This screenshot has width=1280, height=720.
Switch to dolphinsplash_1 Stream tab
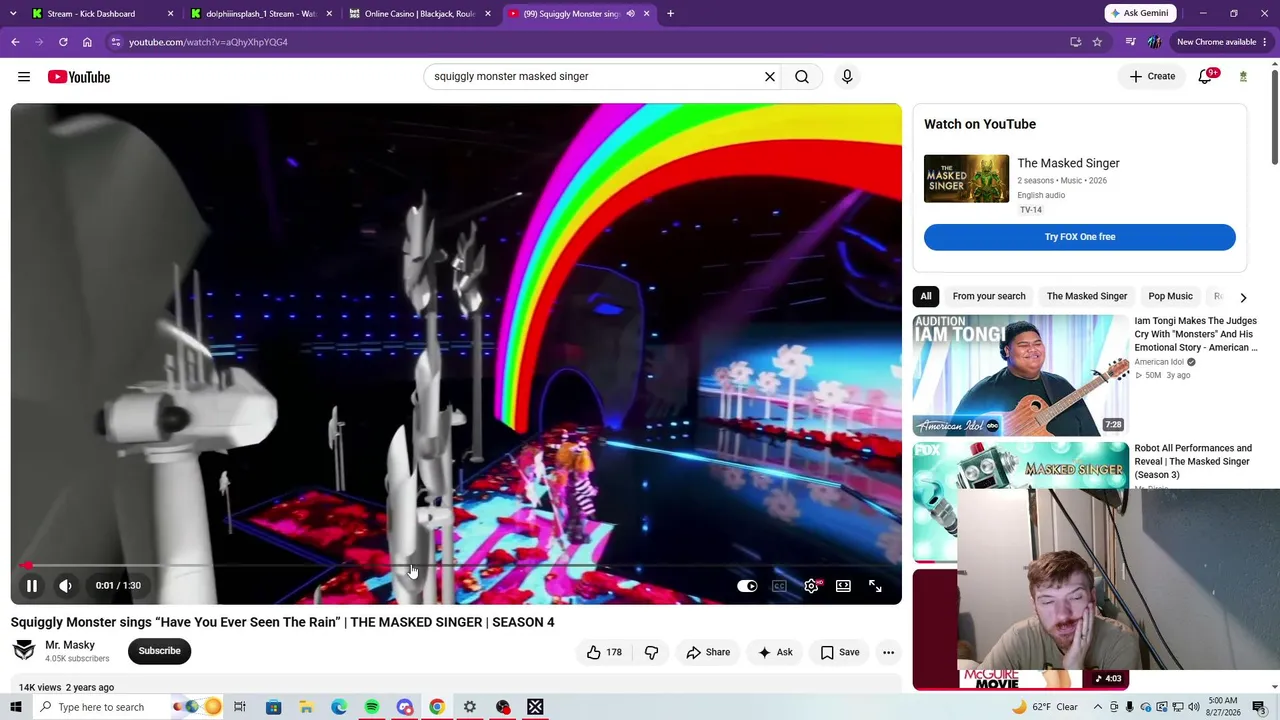coord(261,14)
